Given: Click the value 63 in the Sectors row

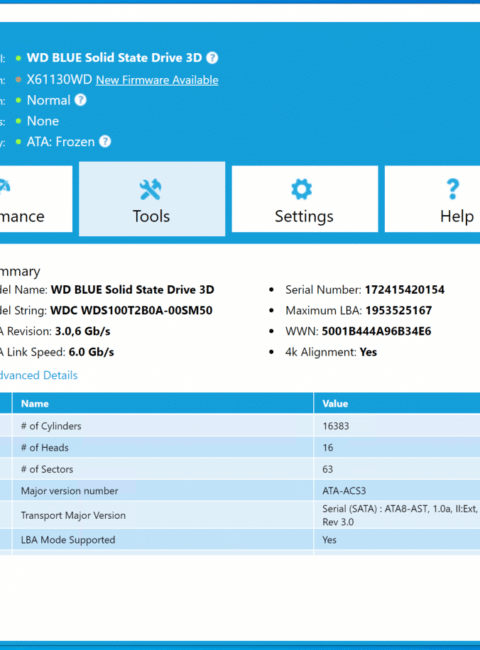Looking at the screenshot, I should [x=327, y=469].
